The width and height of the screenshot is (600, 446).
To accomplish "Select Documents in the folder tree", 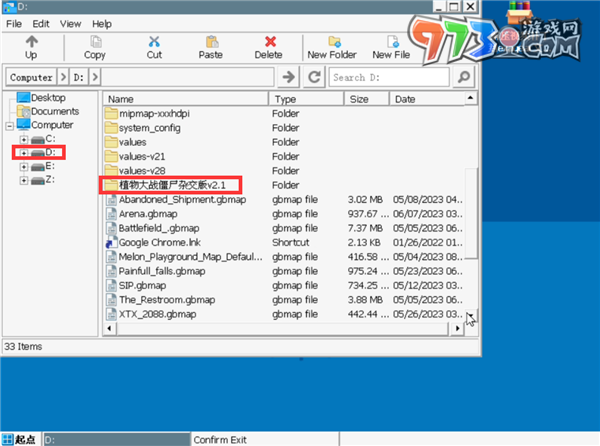I will coord(54,112).
